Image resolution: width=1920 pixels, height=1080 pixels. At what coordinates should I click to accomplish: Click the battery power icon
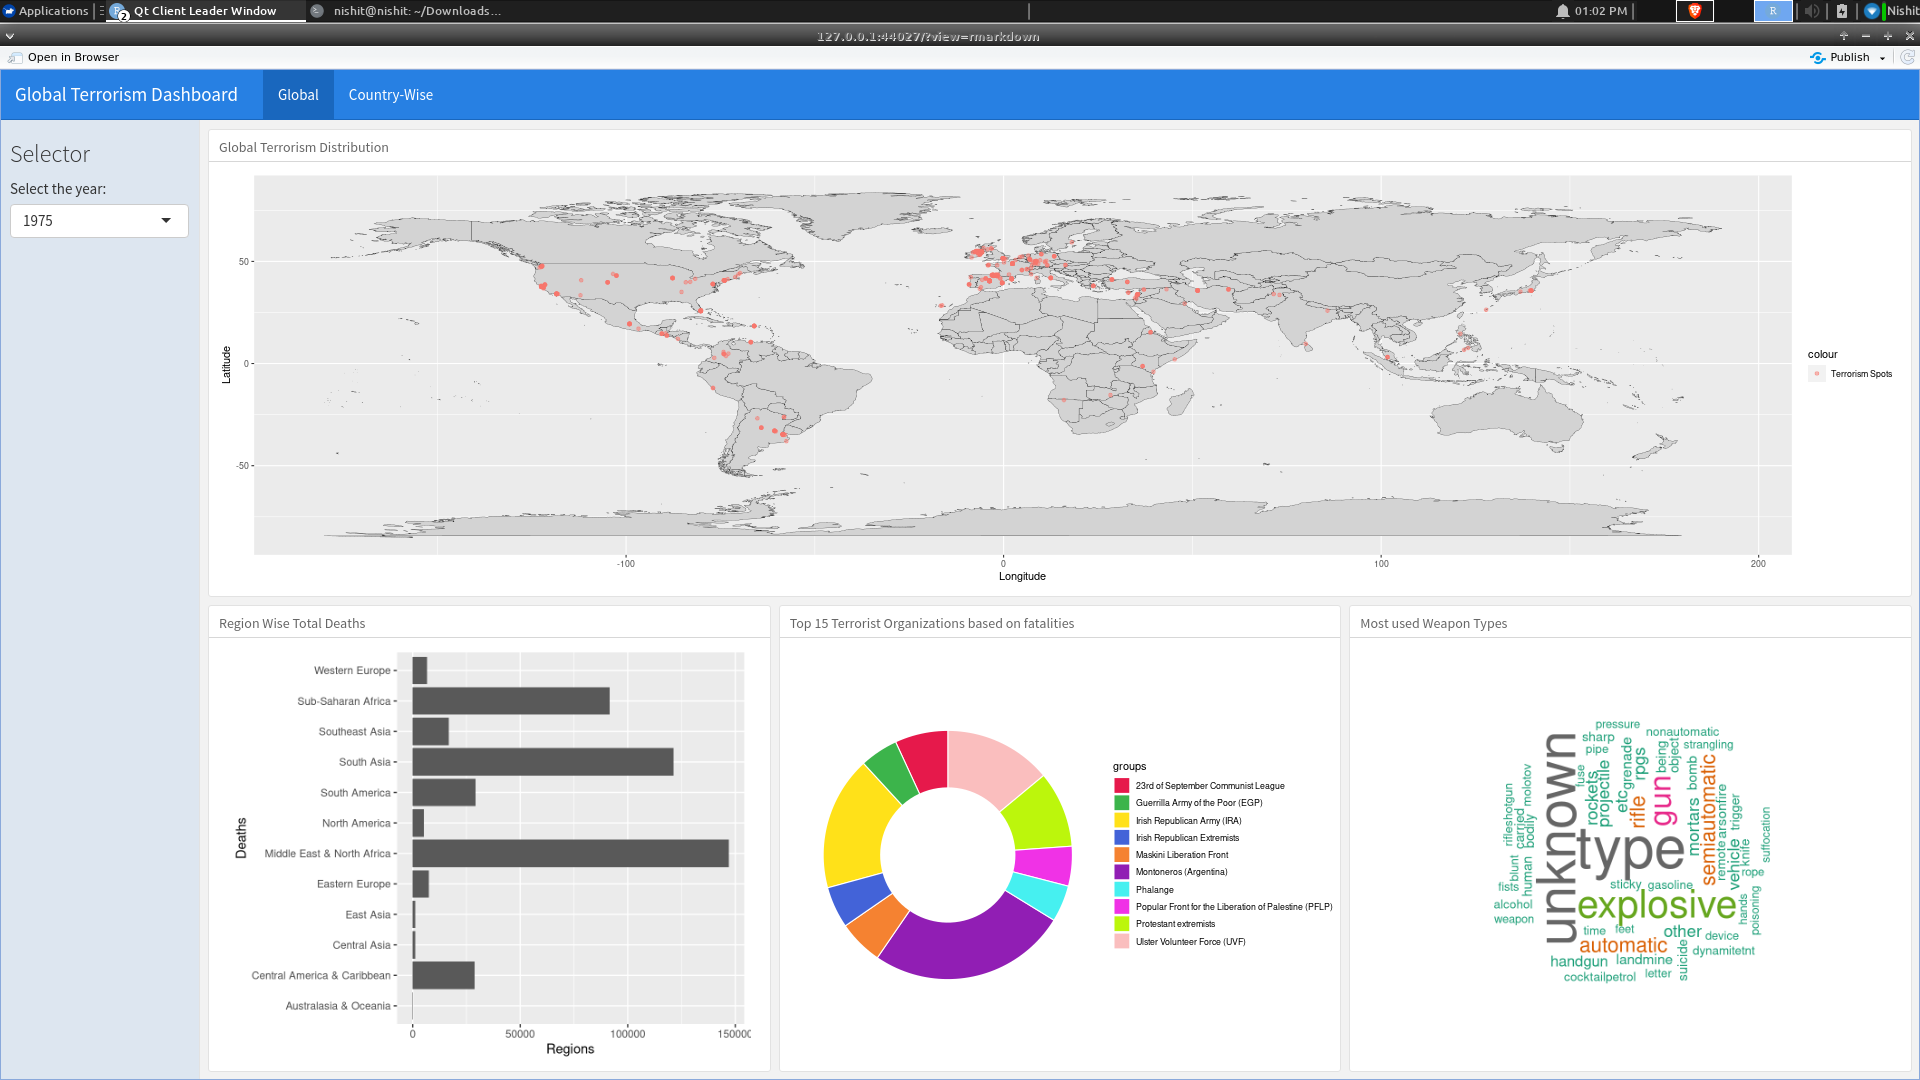click(1842, 11)
